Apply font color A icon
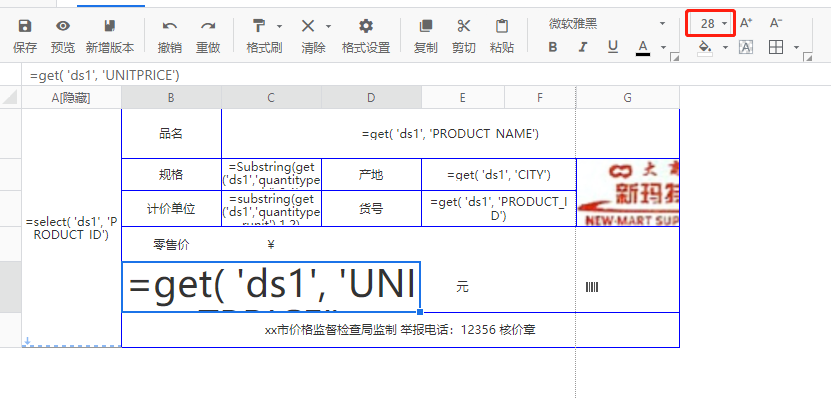Viewport: 831px width, 398px height. click(x=643, y=48)
